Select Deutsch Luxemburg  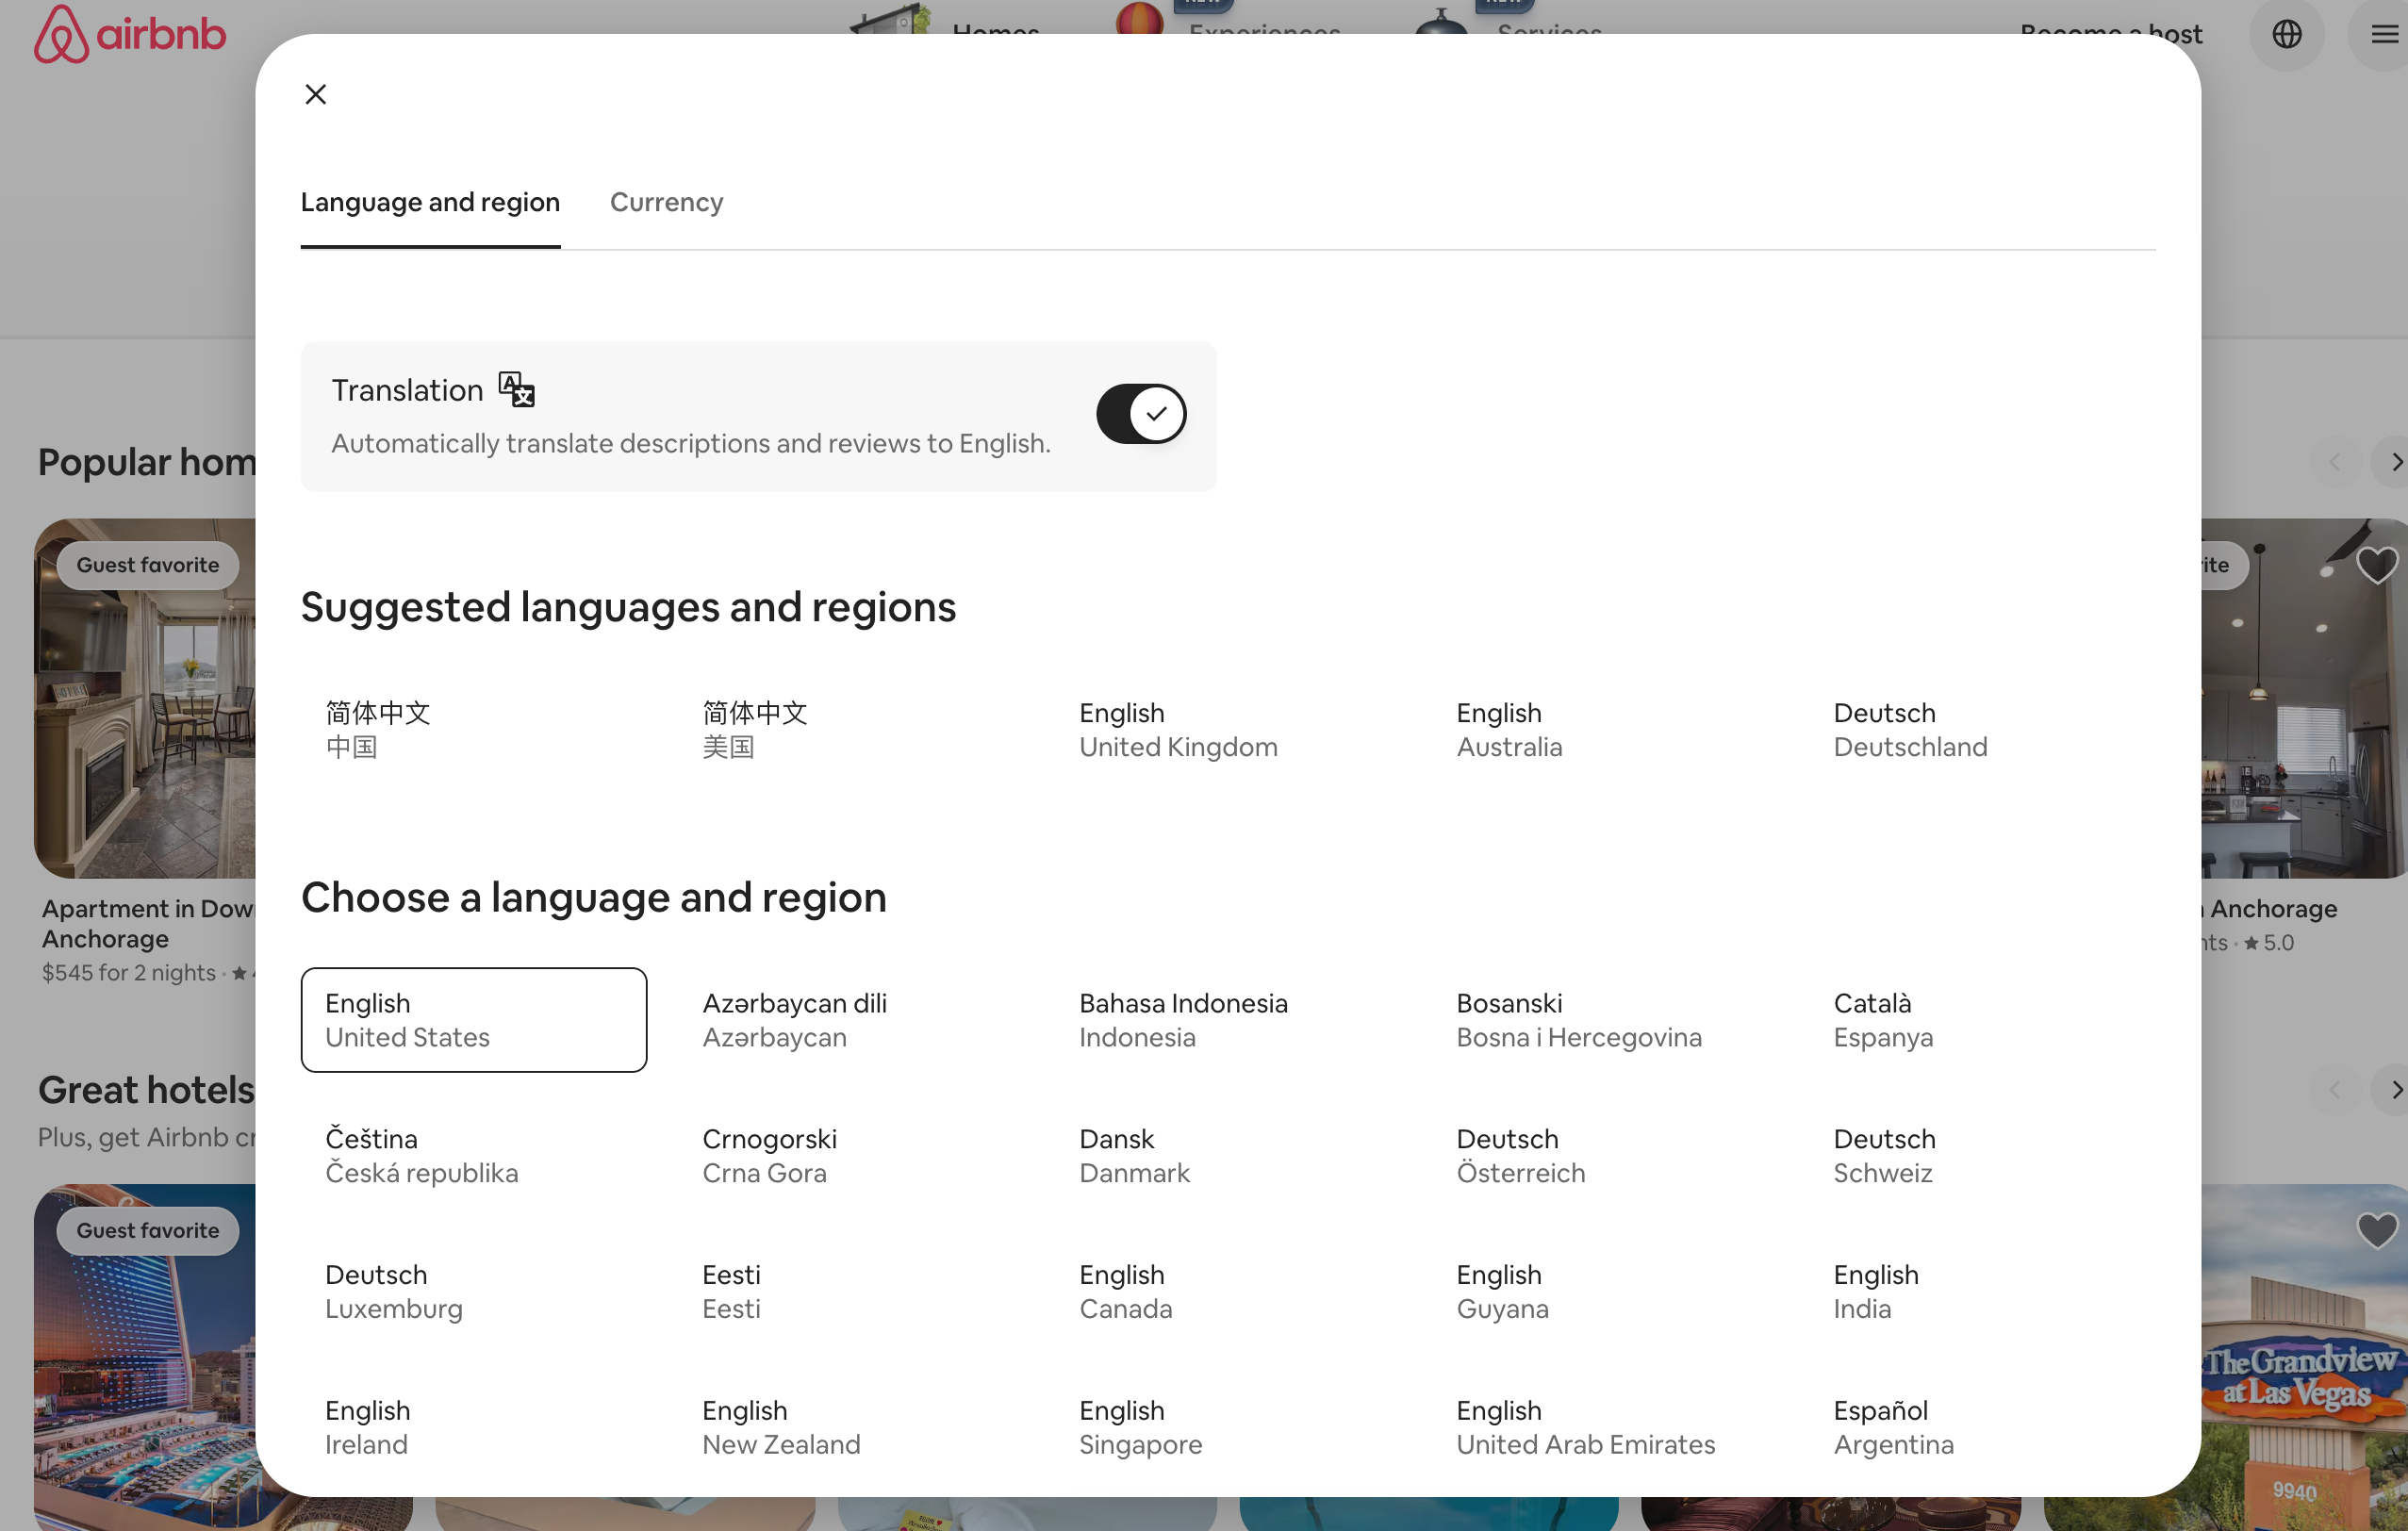[x=474, y=1292]
